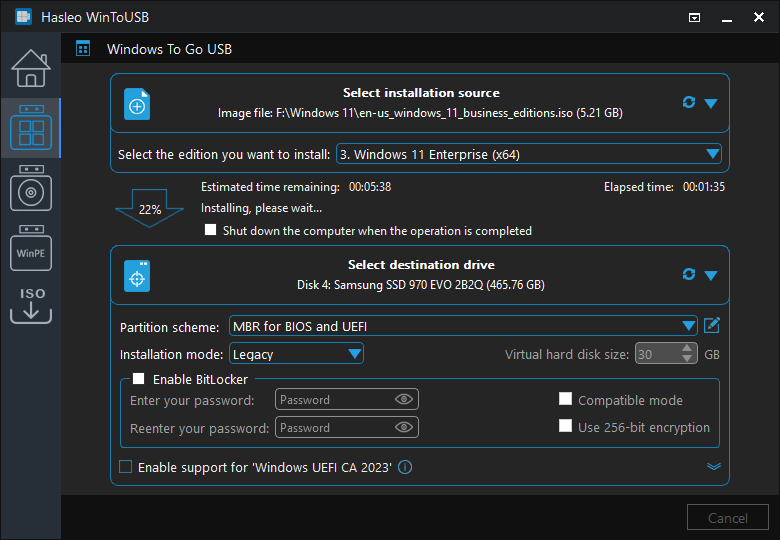Click the Windows To Go USB header icon
780x540 pixels.
[83, 49]
